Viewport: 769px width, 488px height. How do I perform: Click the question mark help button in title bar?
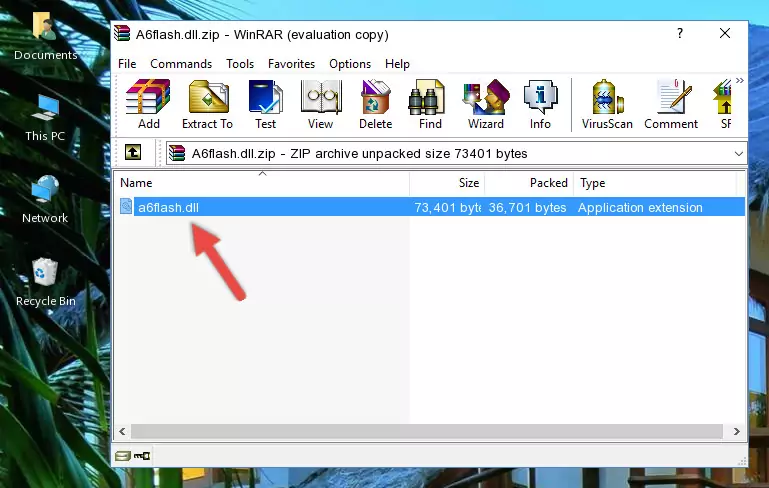click(680, 33)
